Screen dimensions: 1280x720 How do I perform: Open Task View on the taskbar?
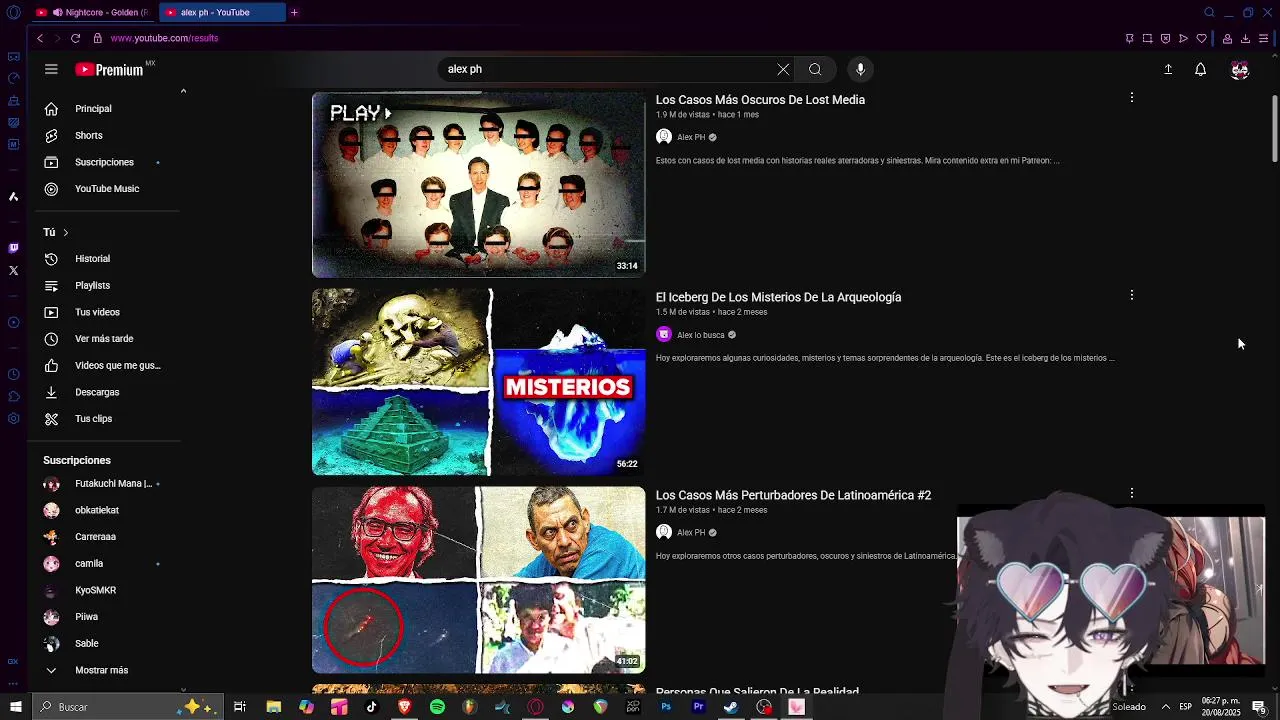pyautogui.click(x=240, y=707)
